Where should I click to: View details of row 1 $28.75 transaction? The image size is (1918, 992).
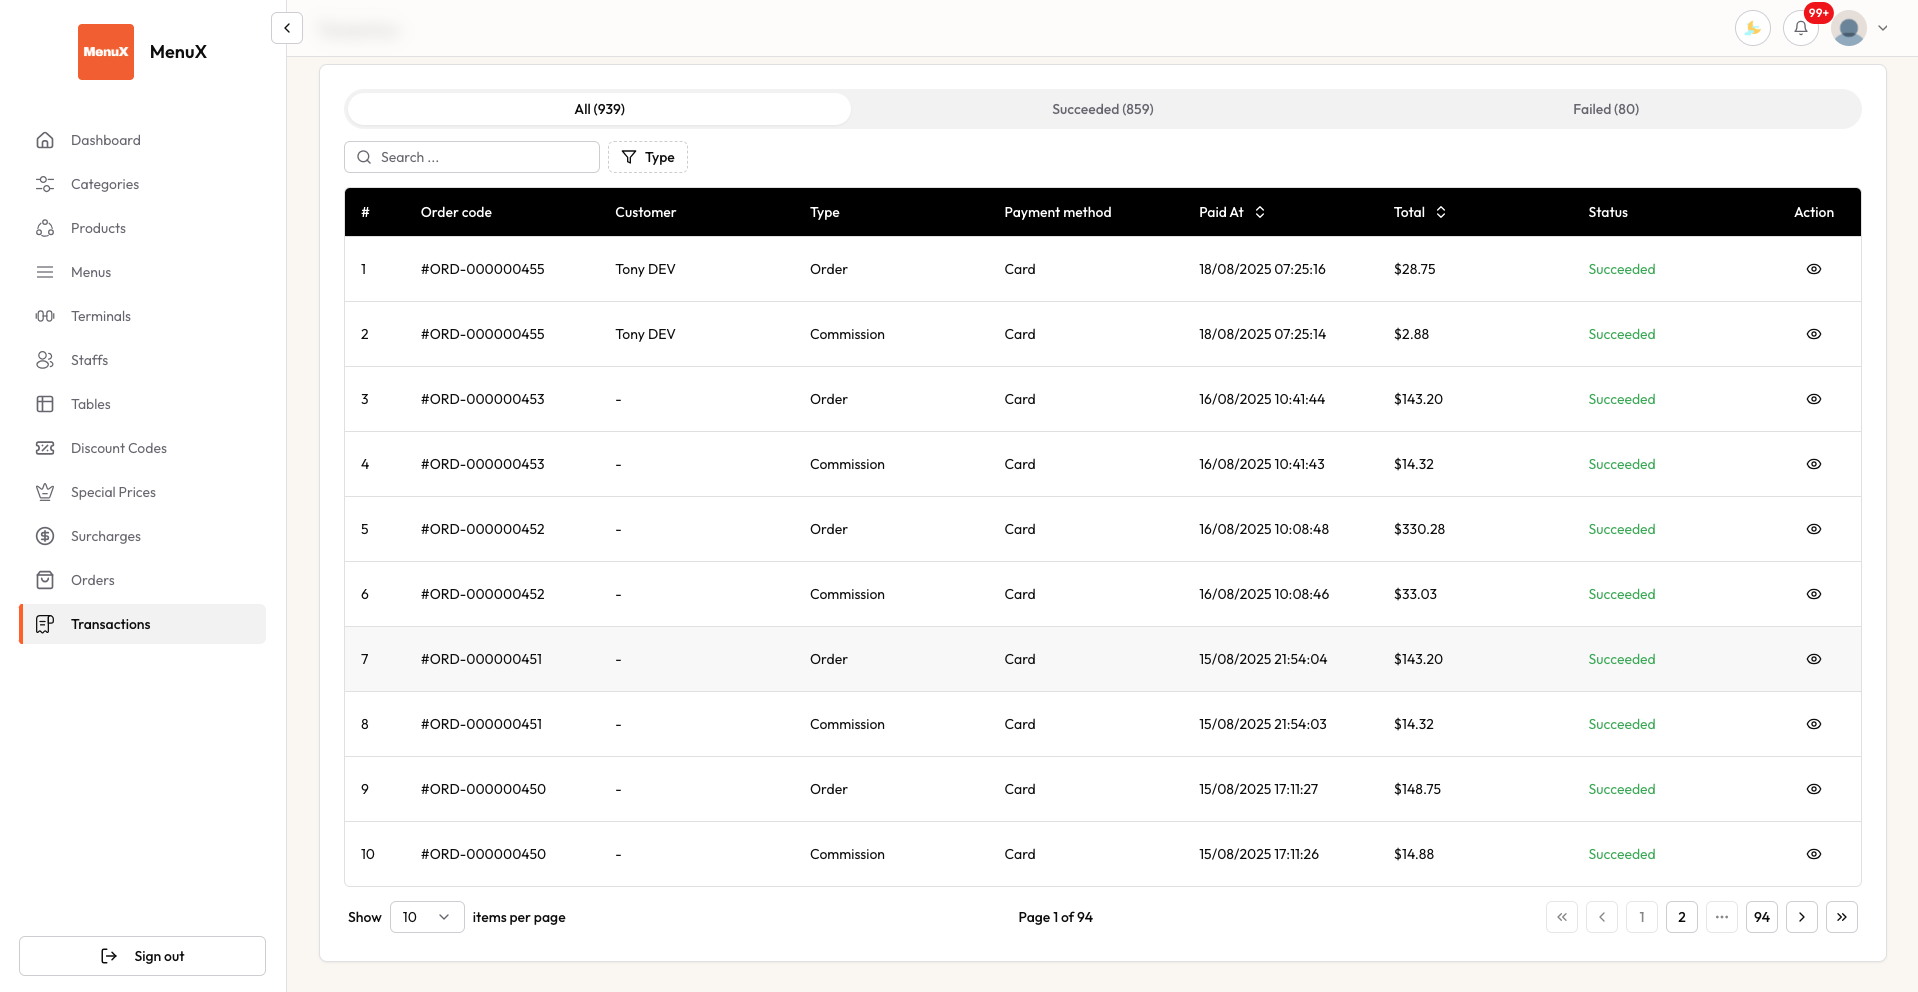pyautogui.click(x=1813, y=269)
